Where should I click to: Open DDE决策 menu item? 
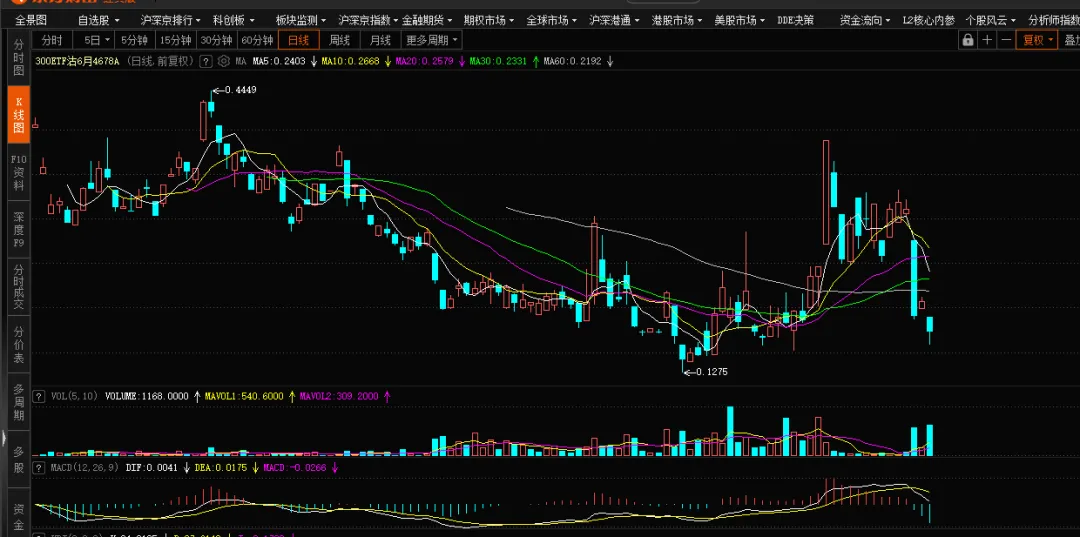(x=795, y=21)
